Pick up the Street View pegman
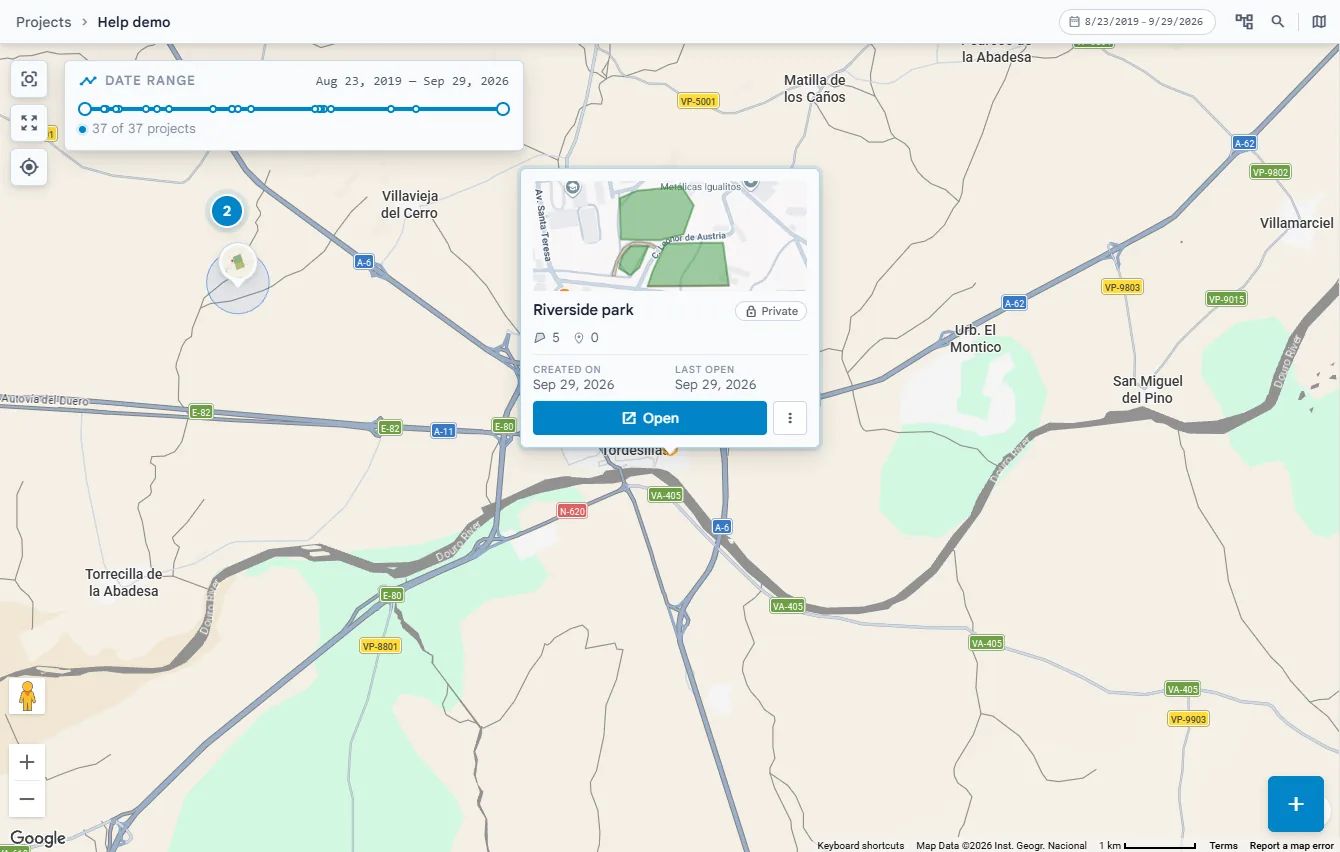This screenshot has width=1340, height=852. point(27,695)
